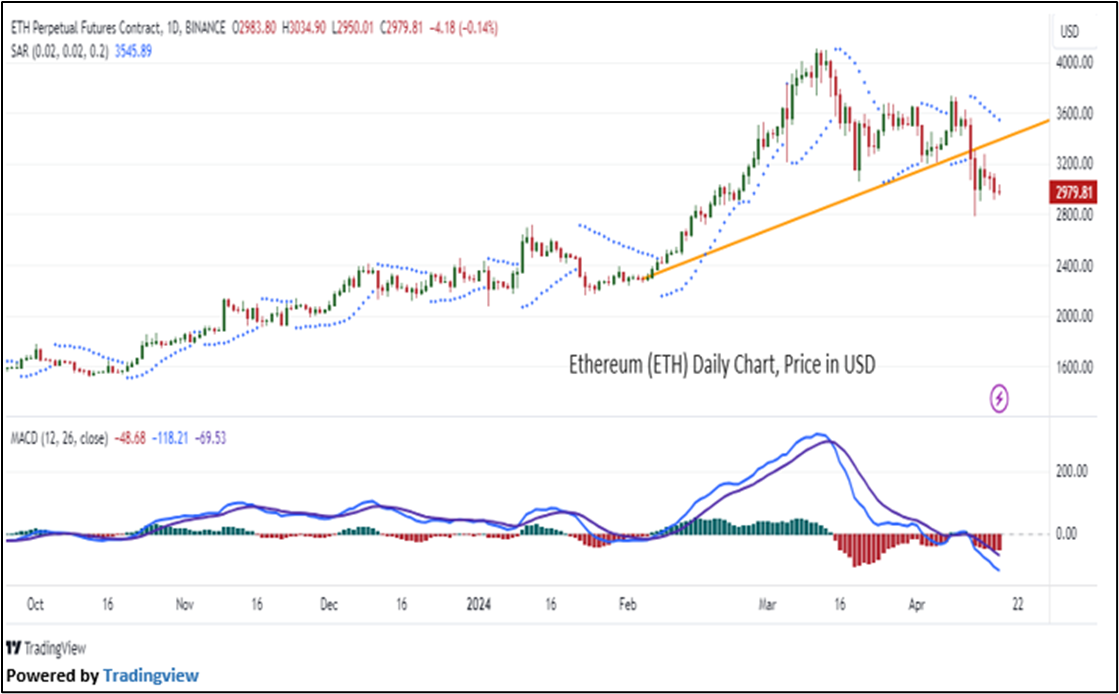
Task: Click the 2000.00 price axis label
Action: tap(1074, 317)
